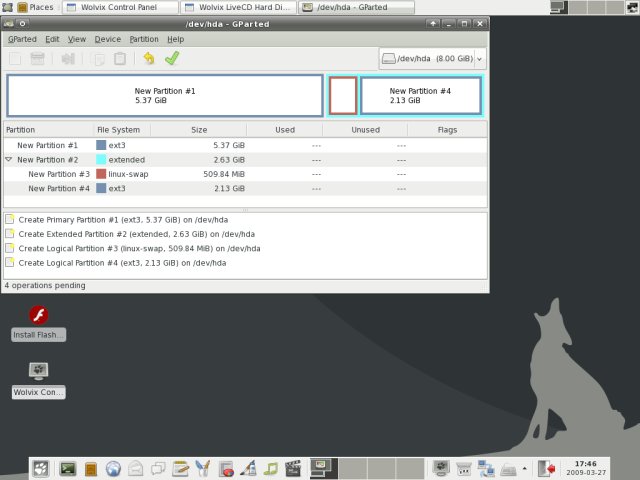Open the /dev/hda device dropdown
This screenshot has height=480, width=640.
(432, 59)
